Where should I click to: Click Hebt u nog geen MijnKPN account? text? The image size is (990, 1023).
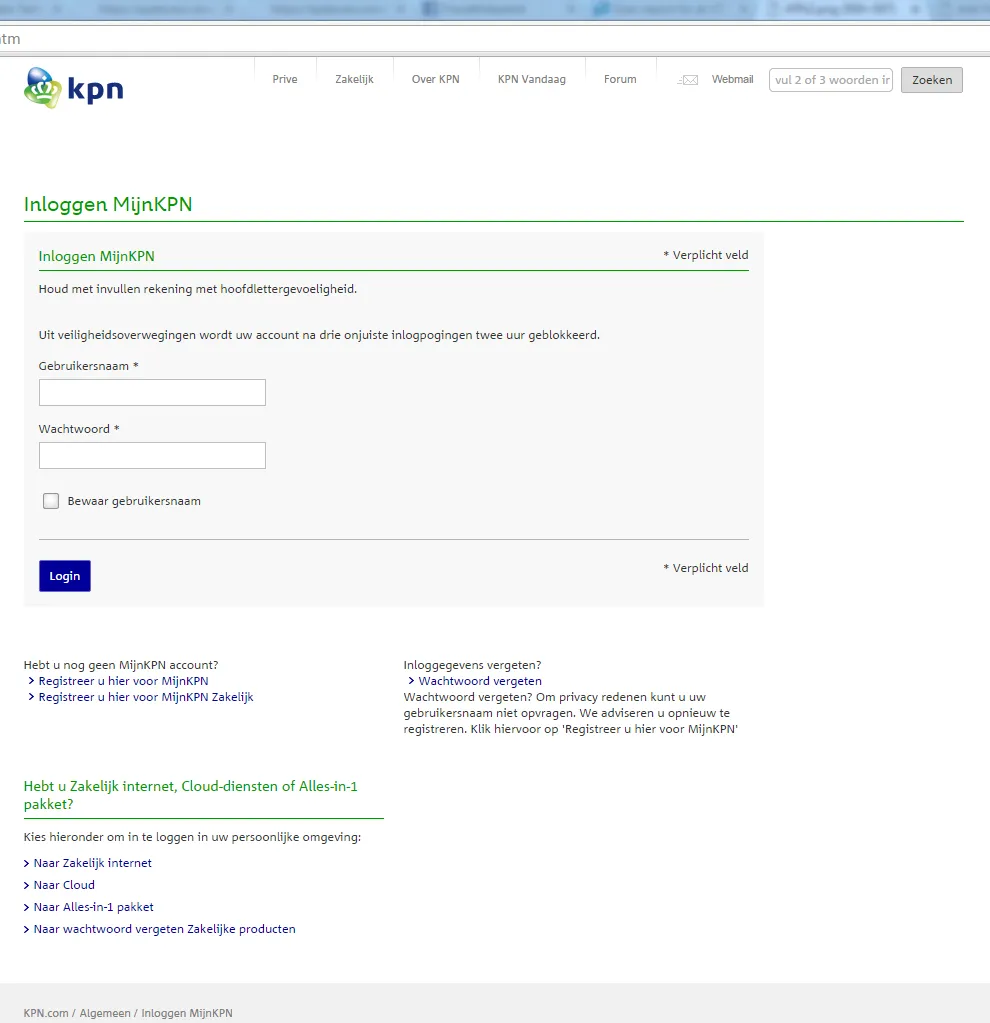121,665
